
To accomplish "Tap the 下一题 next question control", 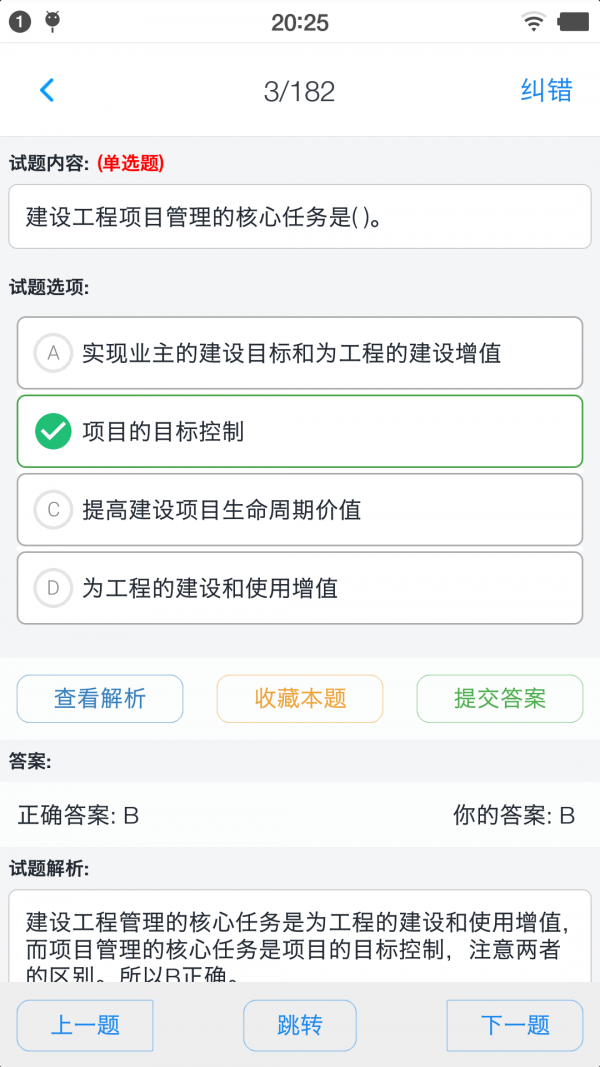I will [514, 1025].
